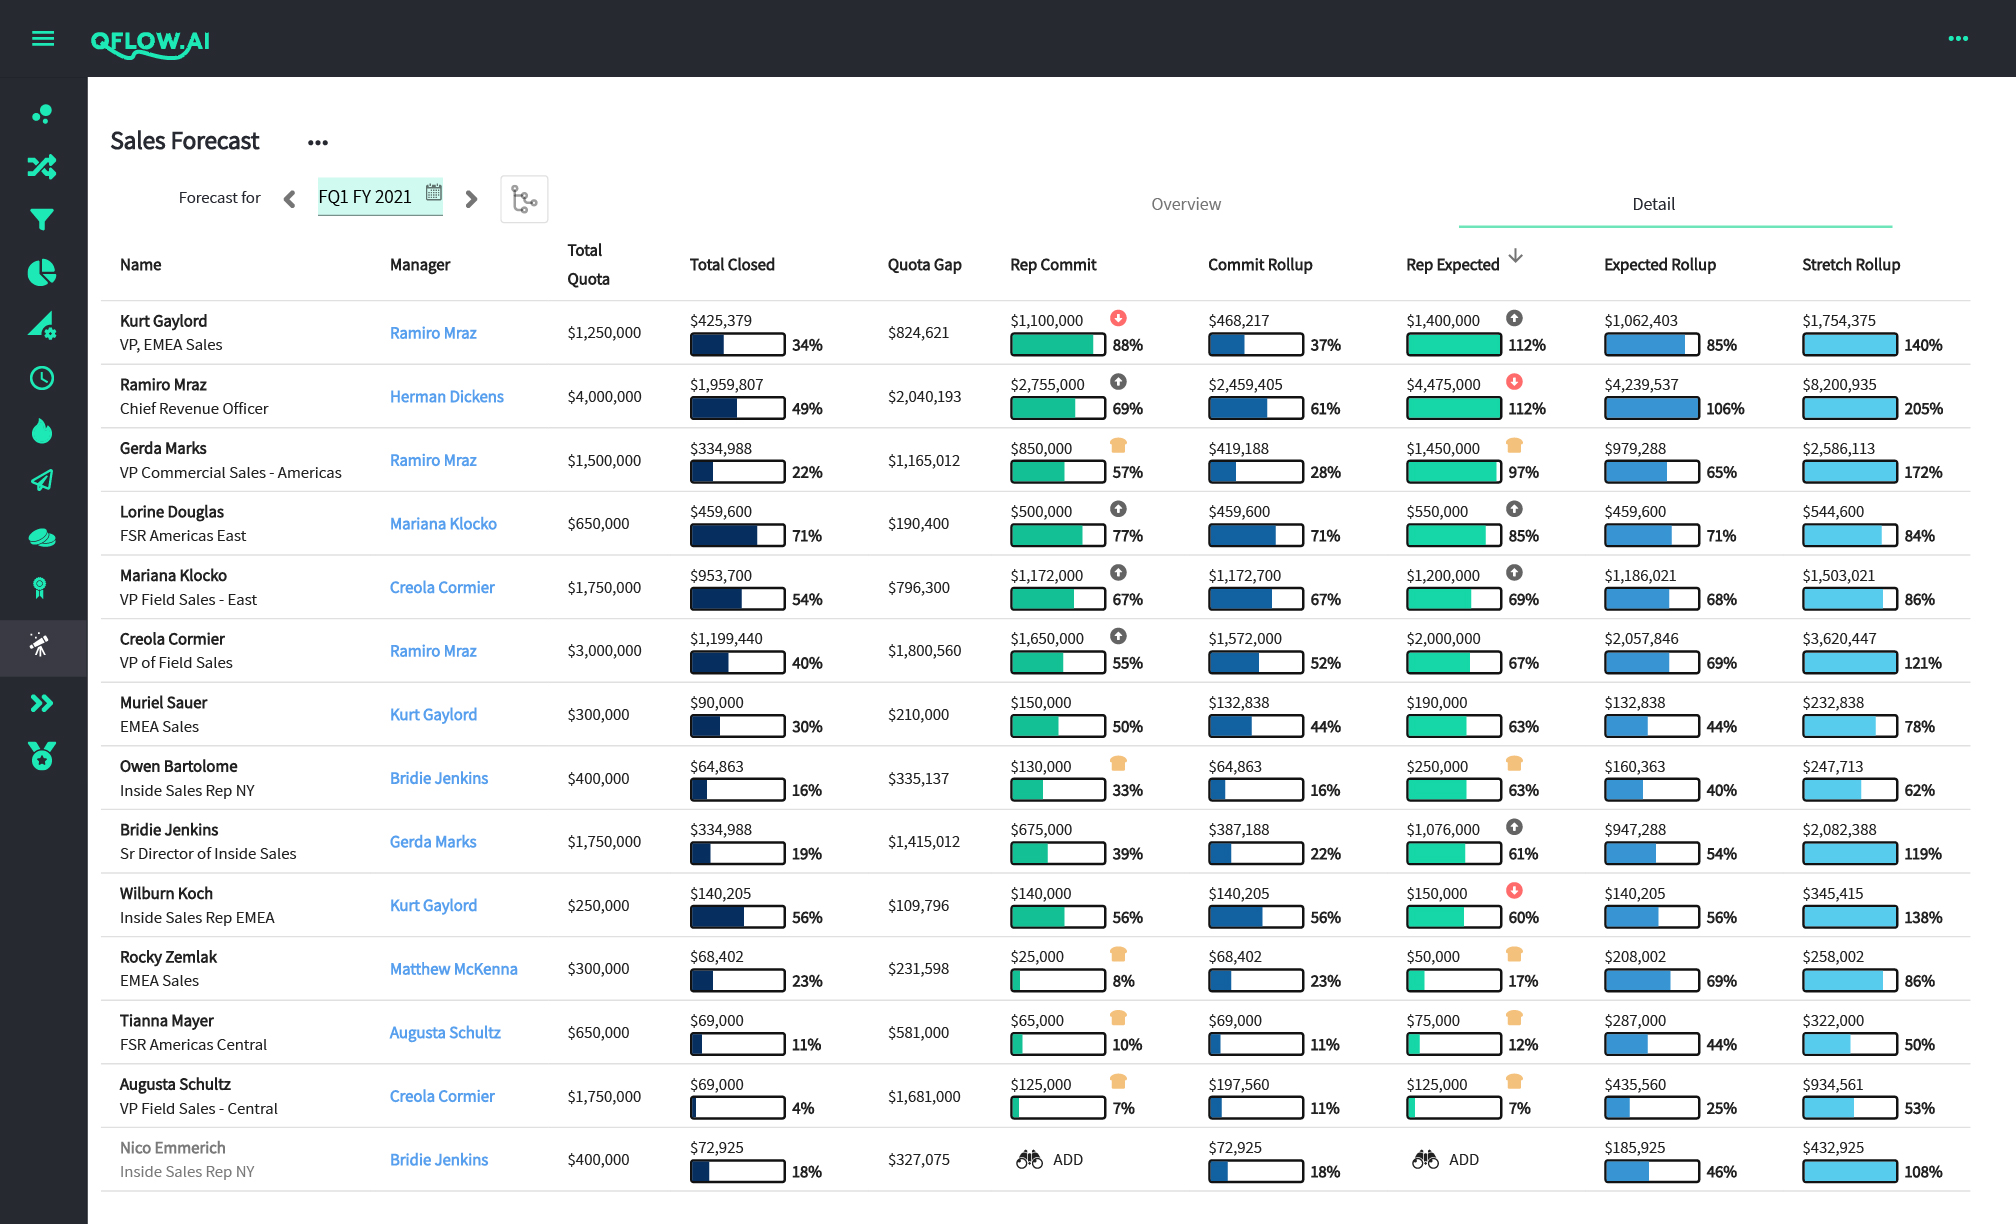Open the hamburger menu

click(x=43, y=39)
